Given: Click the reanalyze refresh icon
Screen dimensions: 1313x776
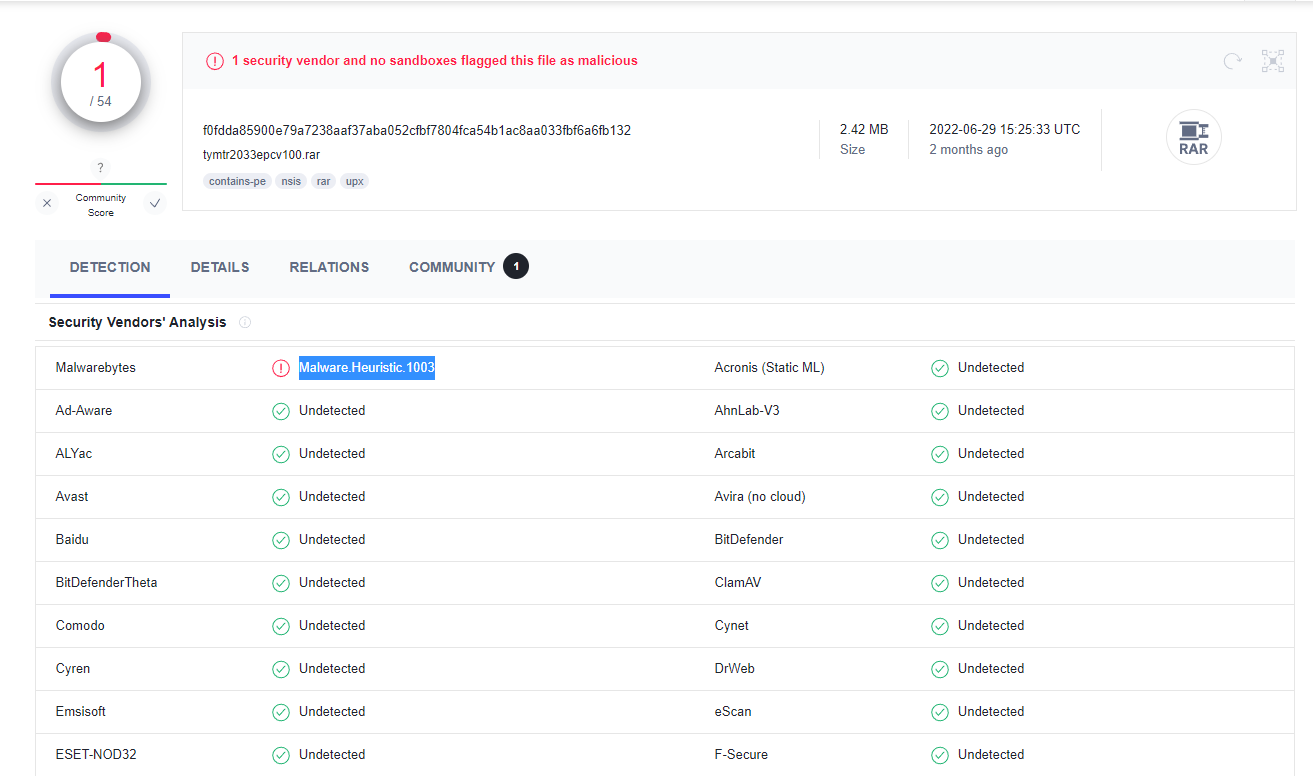Looking at the screenshot, I should click(x=1233, y=61).
